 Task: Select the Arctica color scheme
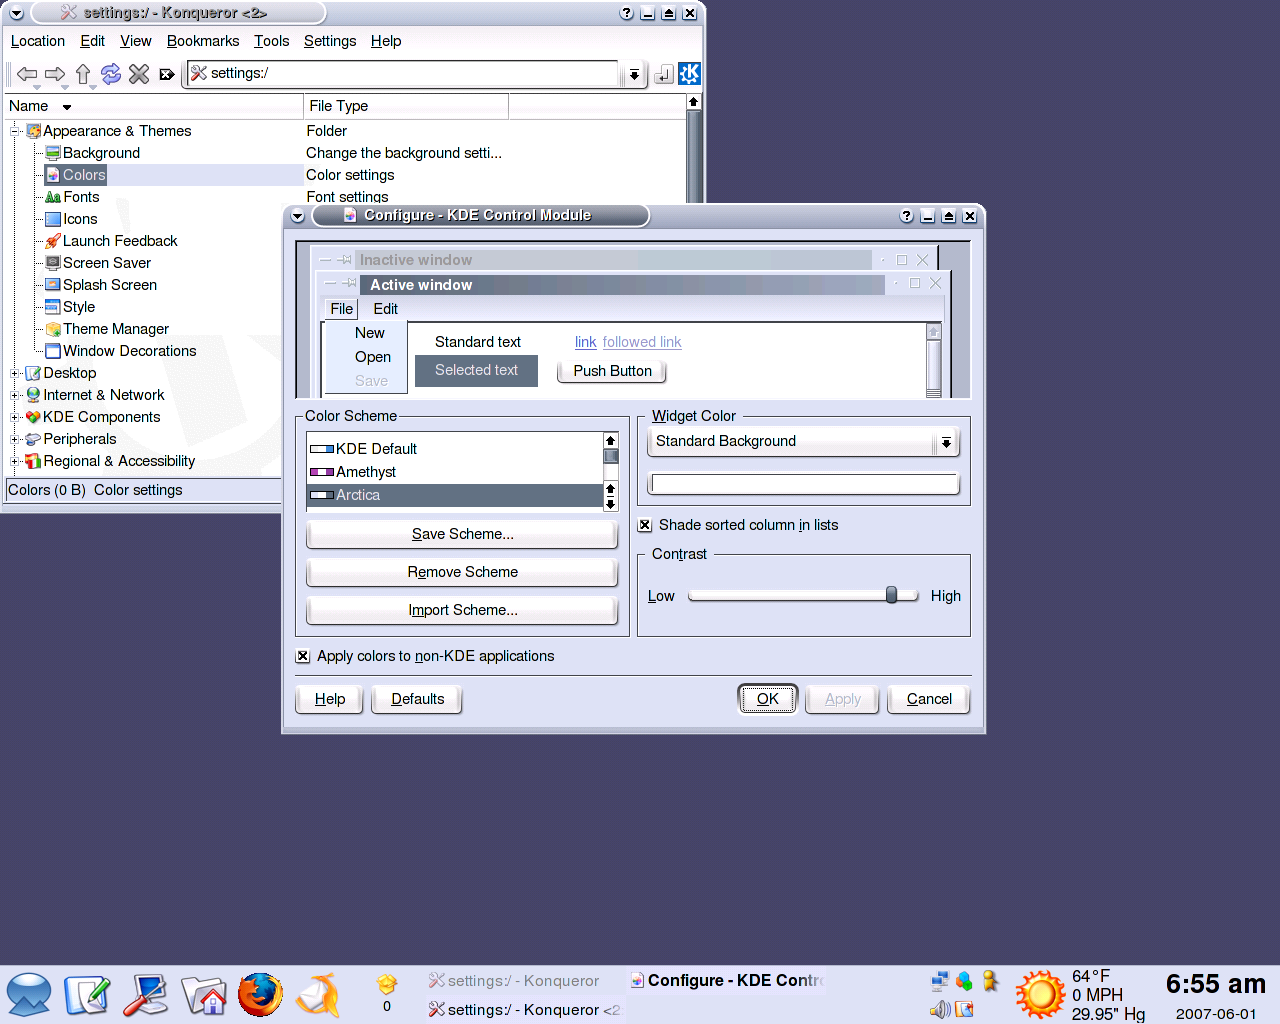(455, 495)
